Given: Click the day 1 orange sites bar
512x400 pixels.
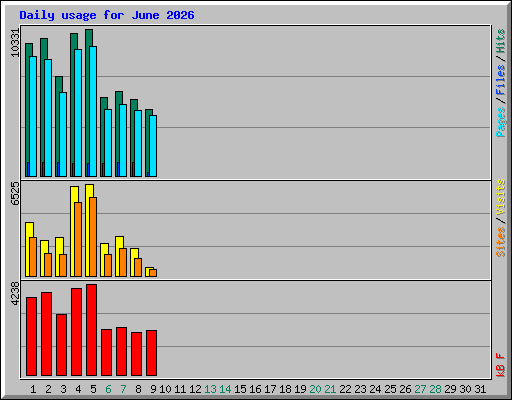Looking at the screenshot, I should [x=33, y=257].
